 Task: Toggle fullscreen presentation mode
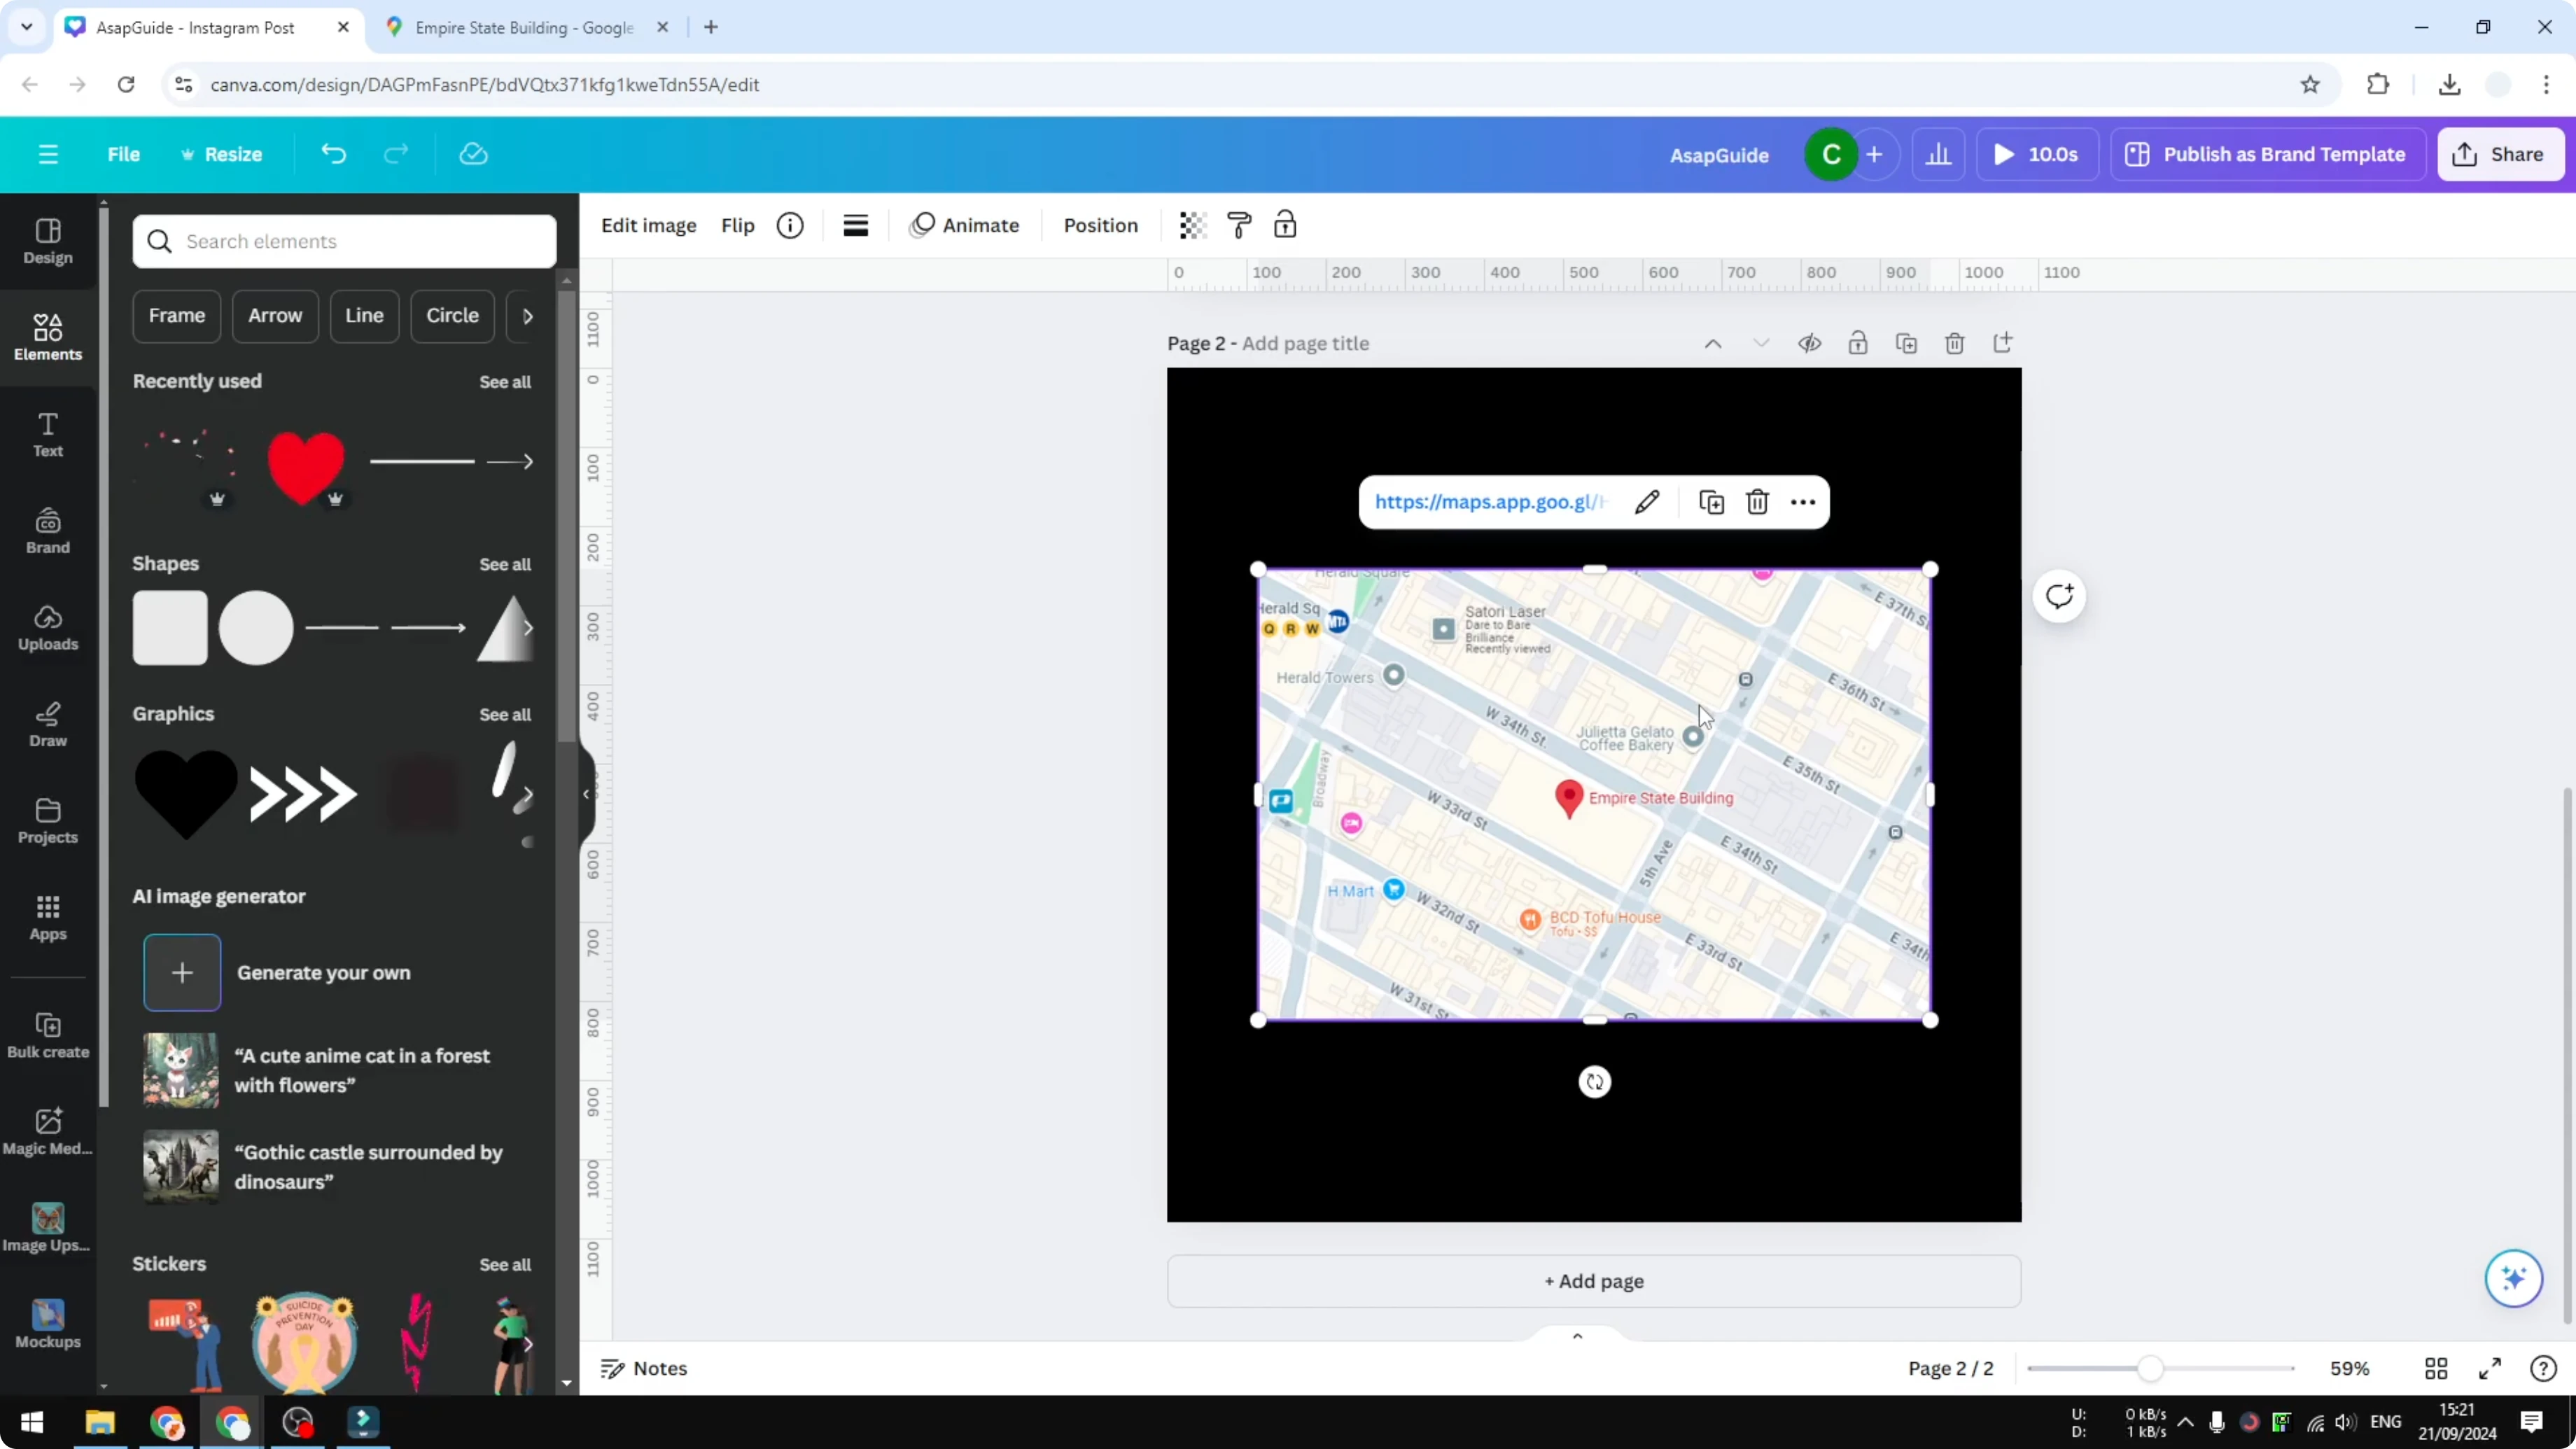[2490, 1368]
